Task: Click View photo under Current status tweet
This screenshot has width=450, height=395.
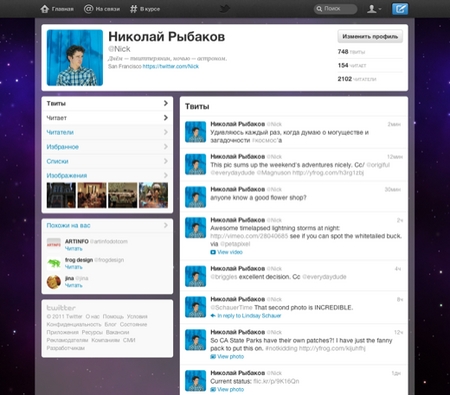Action: point(231,389)
